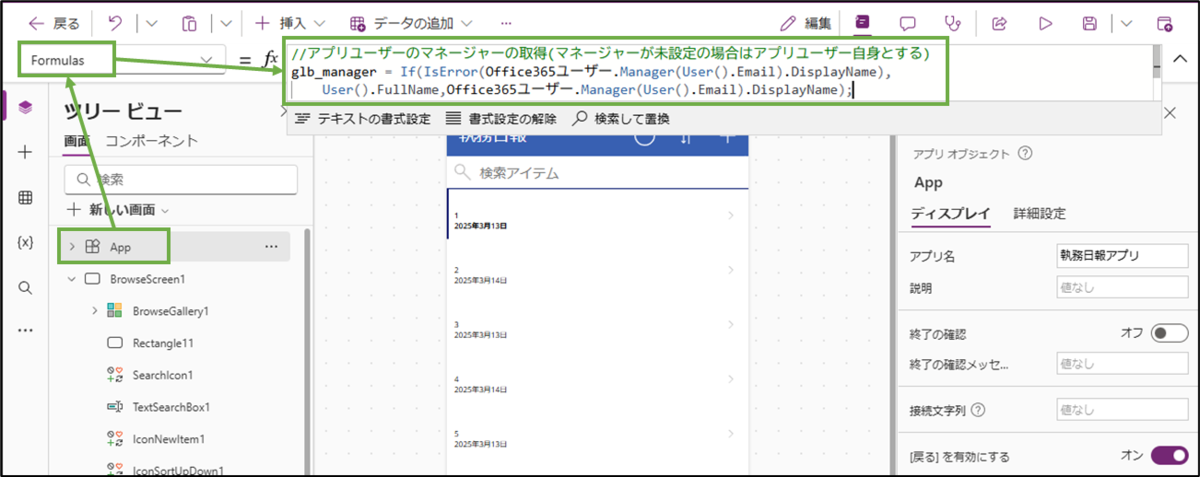Open the comments speech bubble icon
1200x477 pixels.
click(x=908, y=22)
